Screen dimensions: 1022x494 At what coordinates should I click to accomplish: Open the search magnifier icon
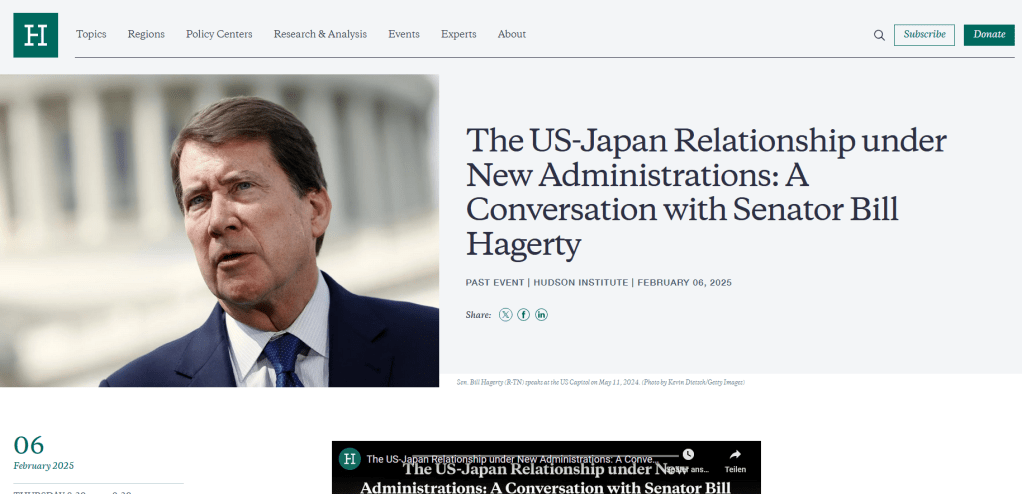879,35
